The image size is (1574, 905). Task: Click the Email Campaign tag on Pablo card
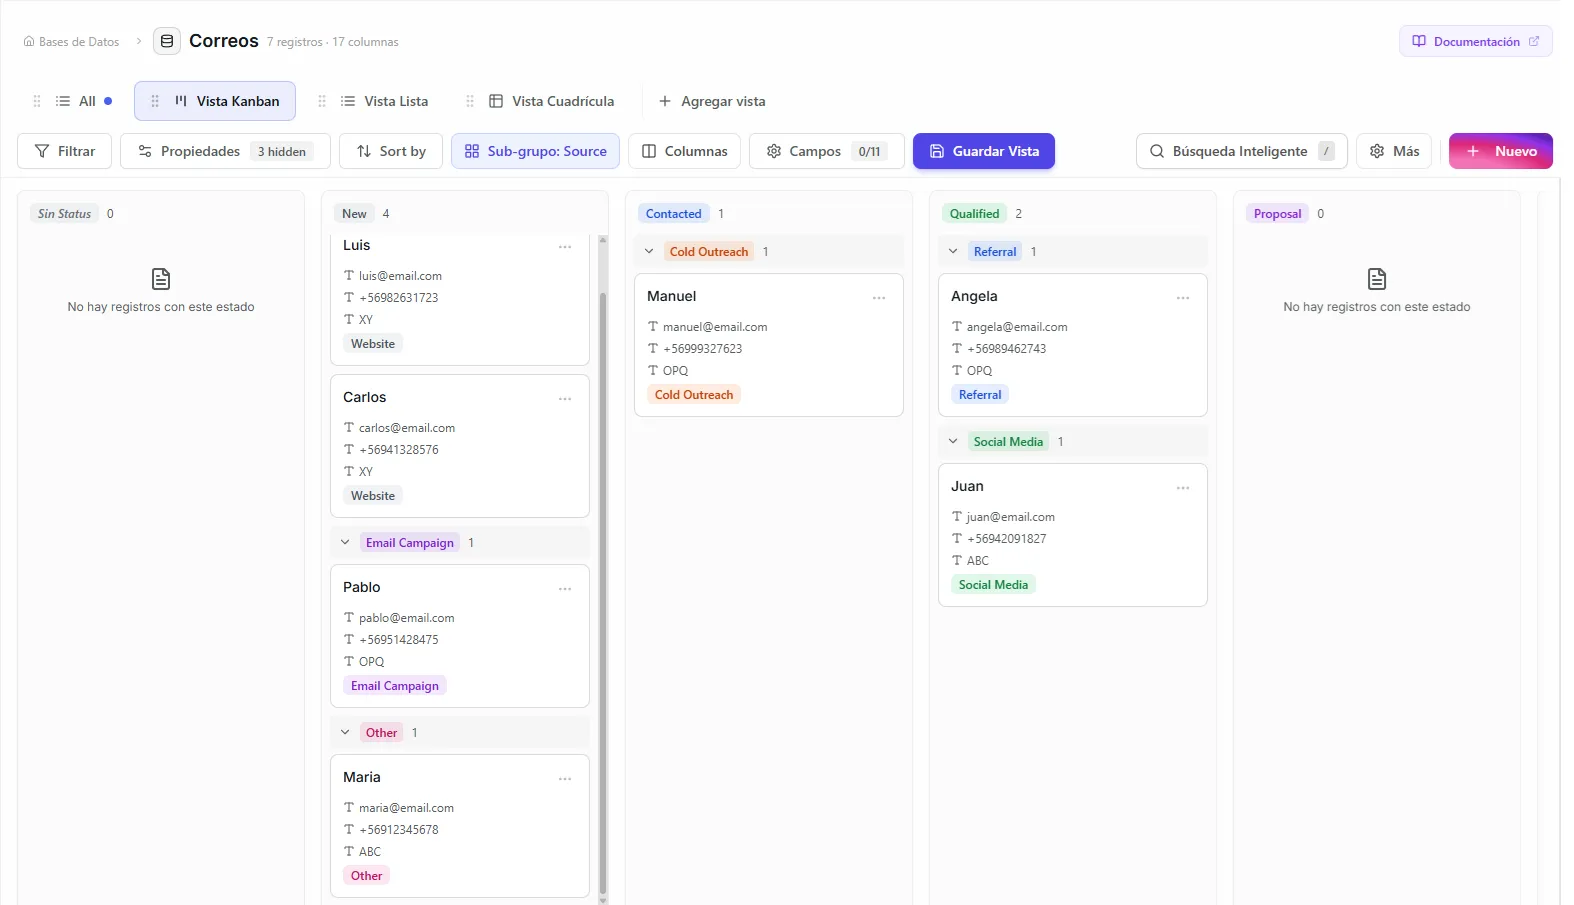(395, 685)
